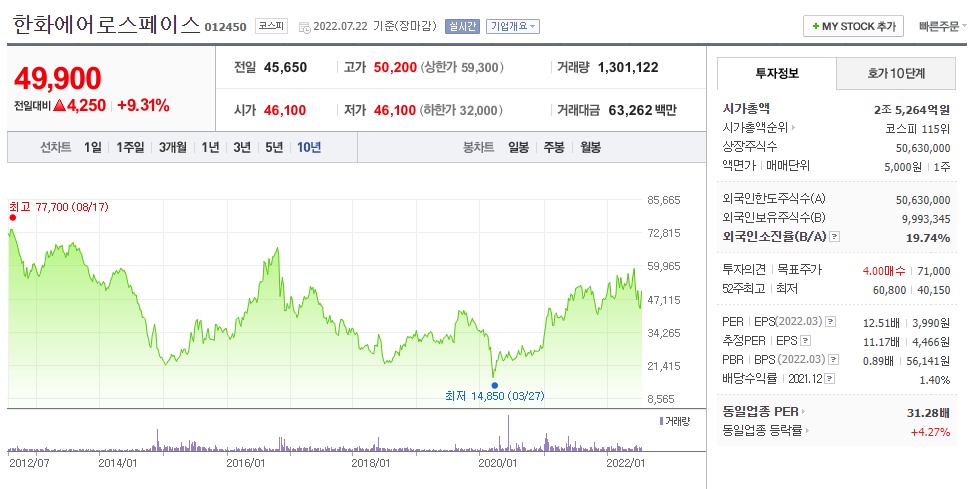970x489 pixels.
Task: Click the target price 71,000
Action: (935, 271)
